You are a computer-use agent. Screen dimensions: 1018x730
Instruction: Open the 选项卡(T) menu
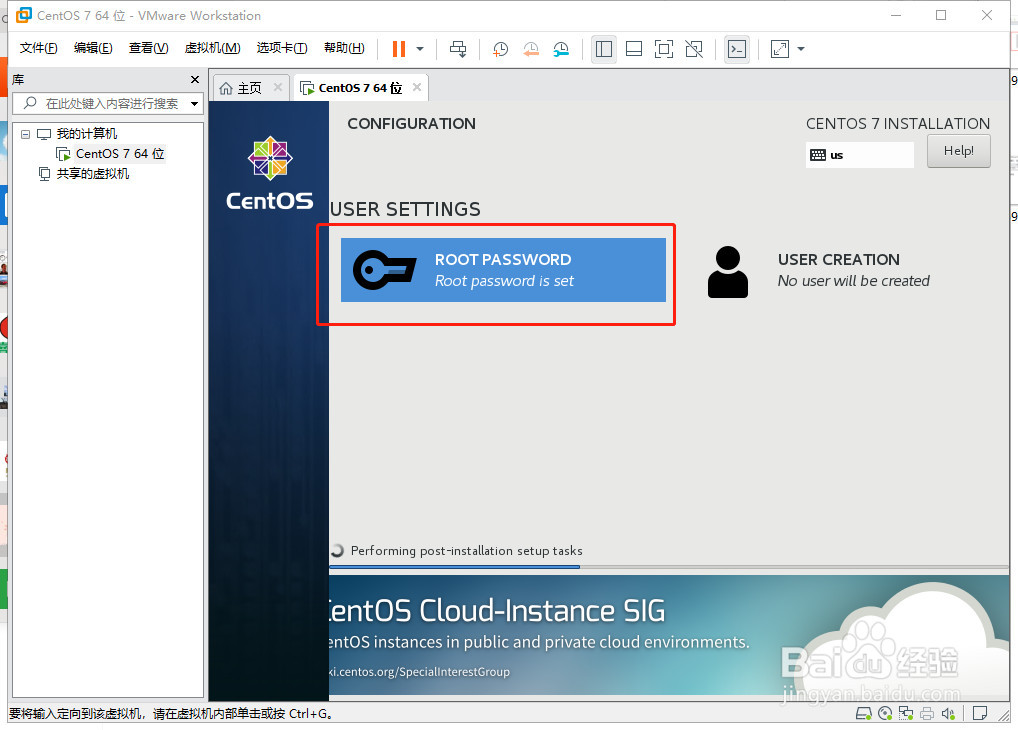[x=282, y=48]
